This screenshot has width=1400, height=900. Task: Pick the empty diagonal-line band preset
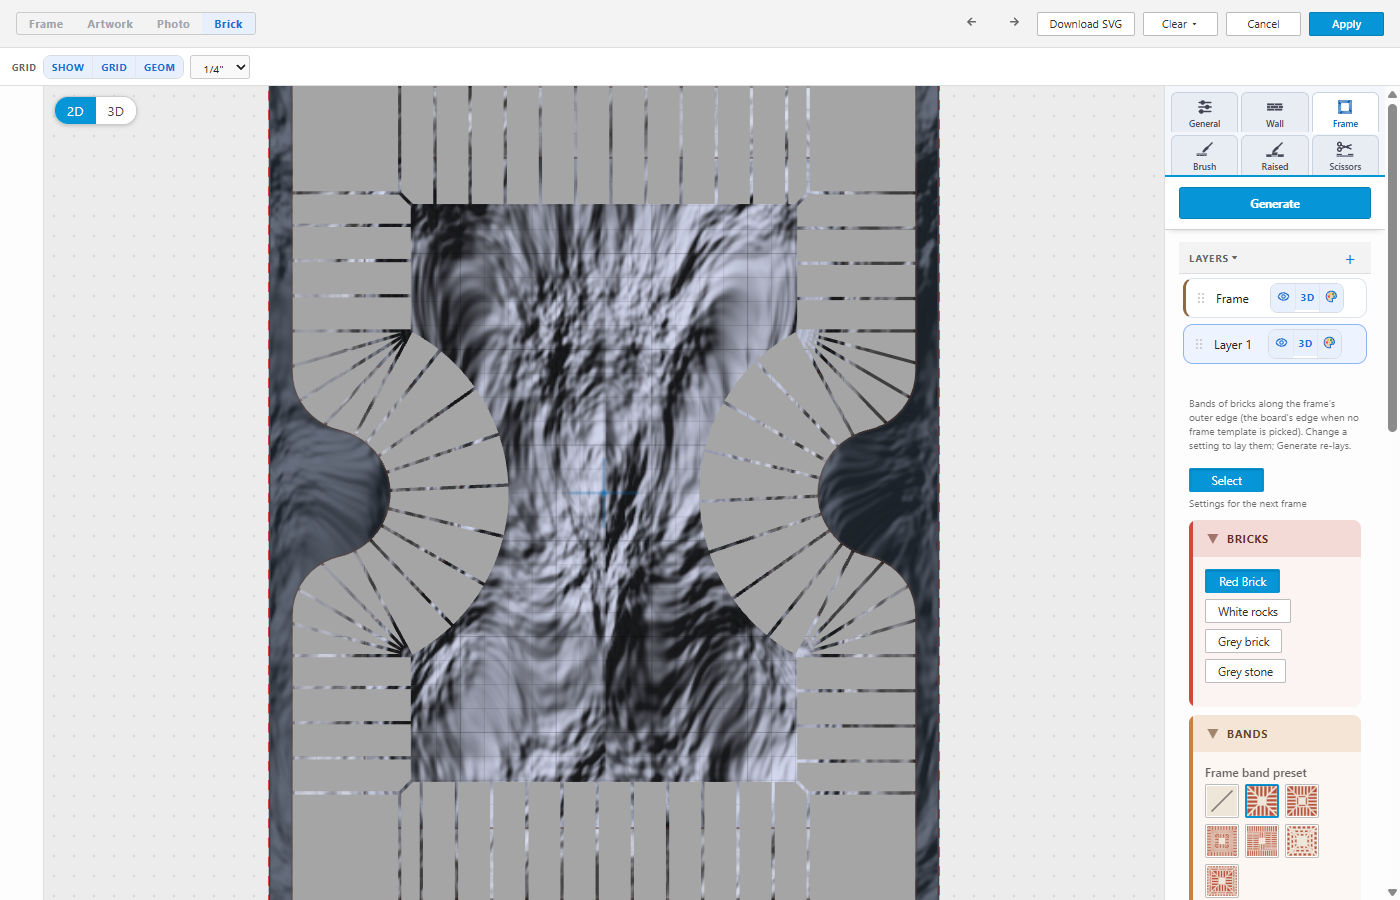pyautogui.click(x=1222, y=801)
